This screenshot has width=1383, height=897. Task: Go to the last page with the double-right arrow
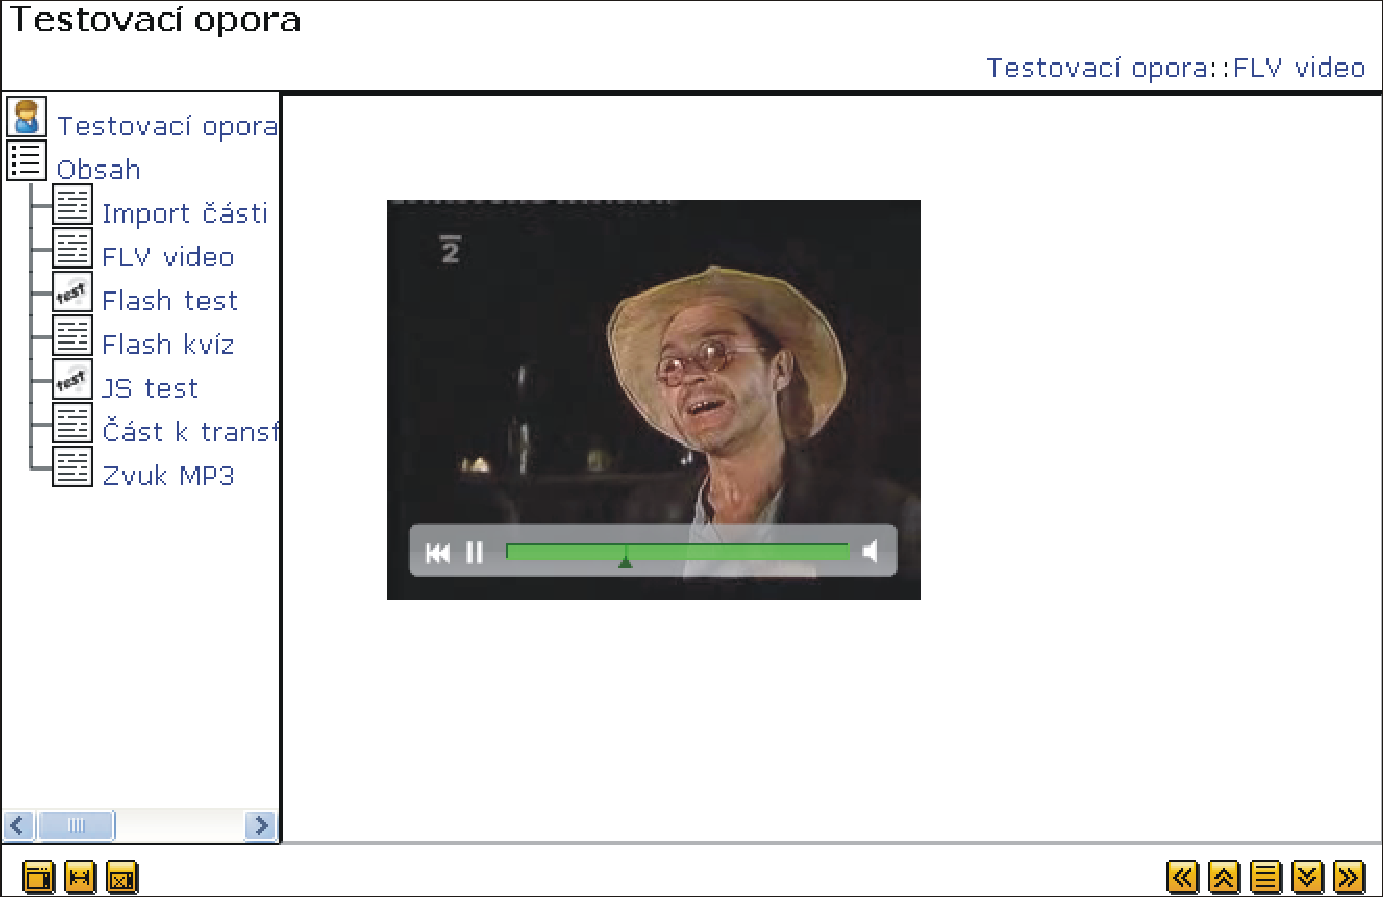click(x=1349, y=877)
